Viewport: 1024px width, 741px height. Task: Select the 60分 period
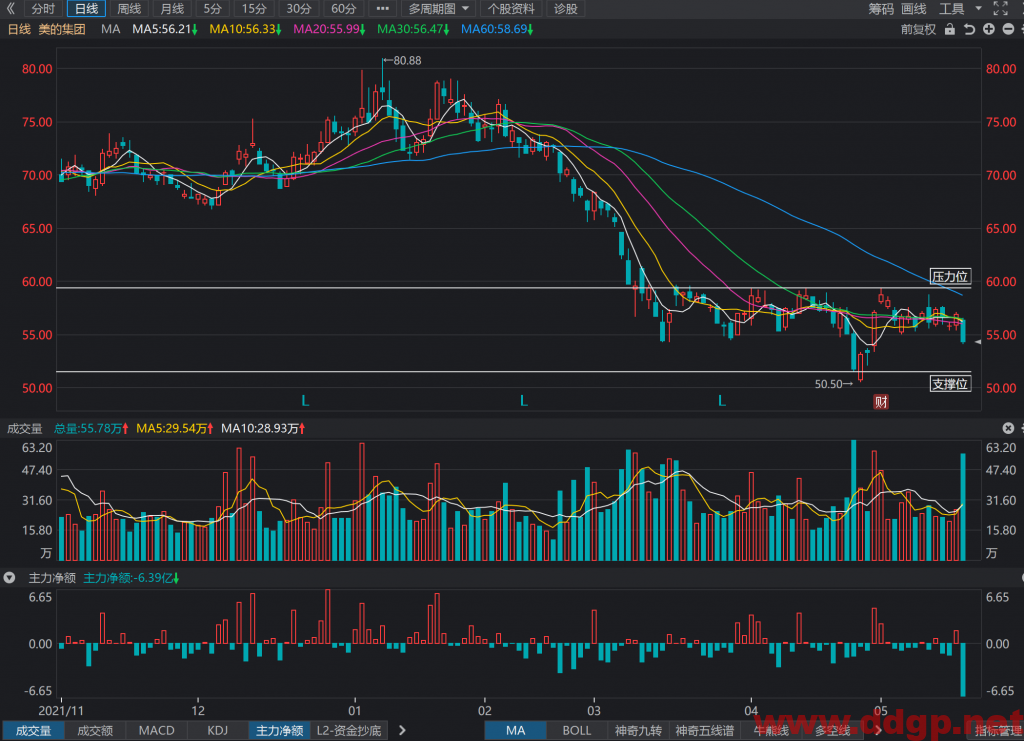click(x=343, y=8)
